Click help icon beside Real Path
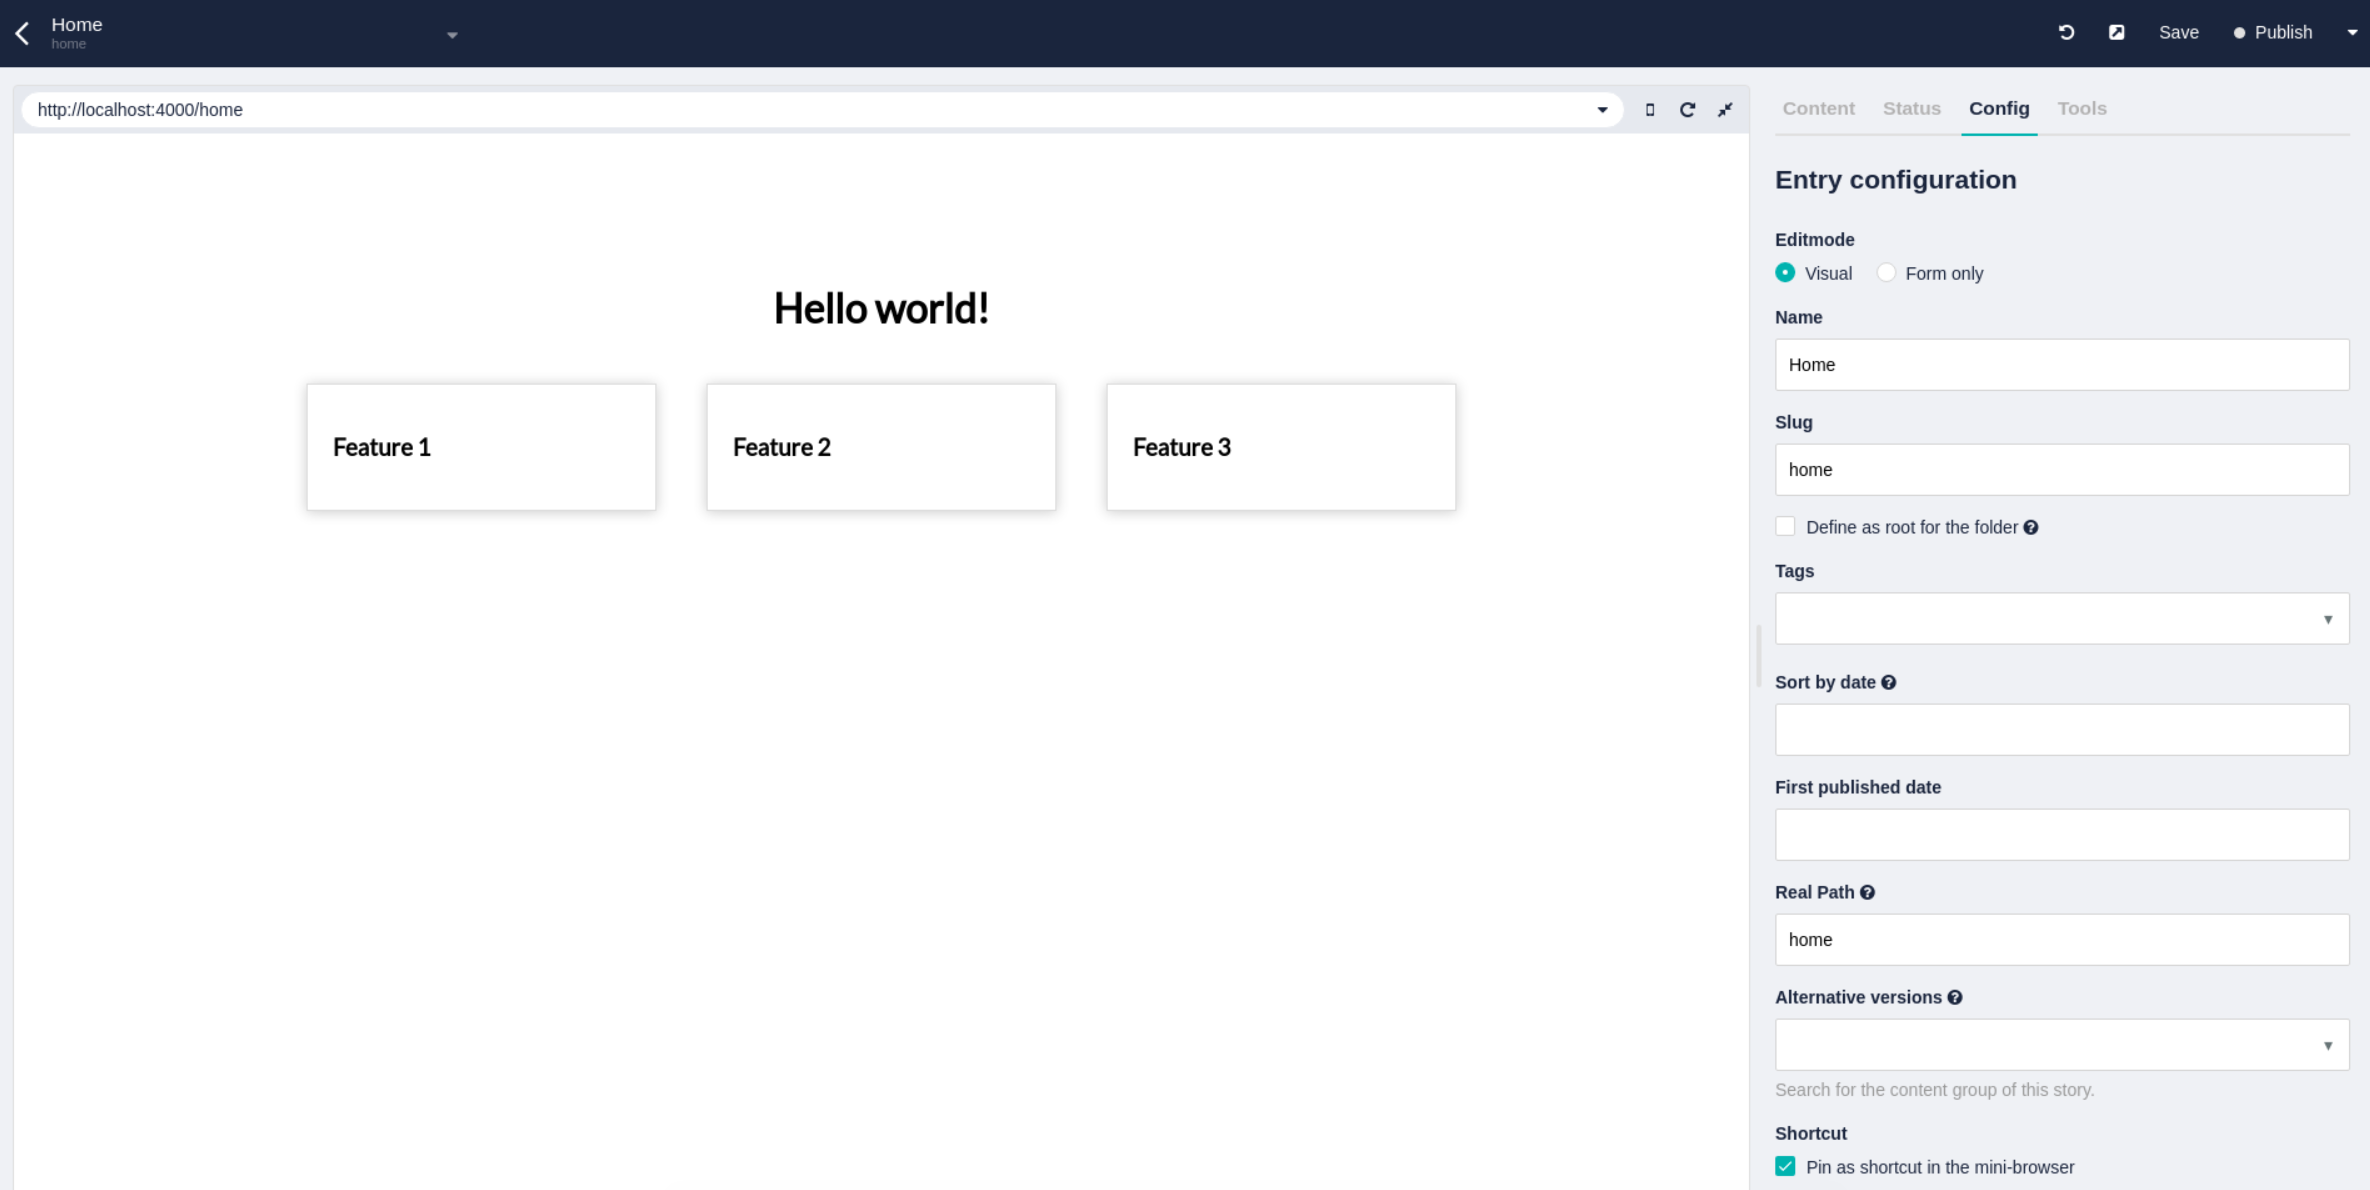This screenshot has width=2370, height=1190. [x=1867, y=892]
